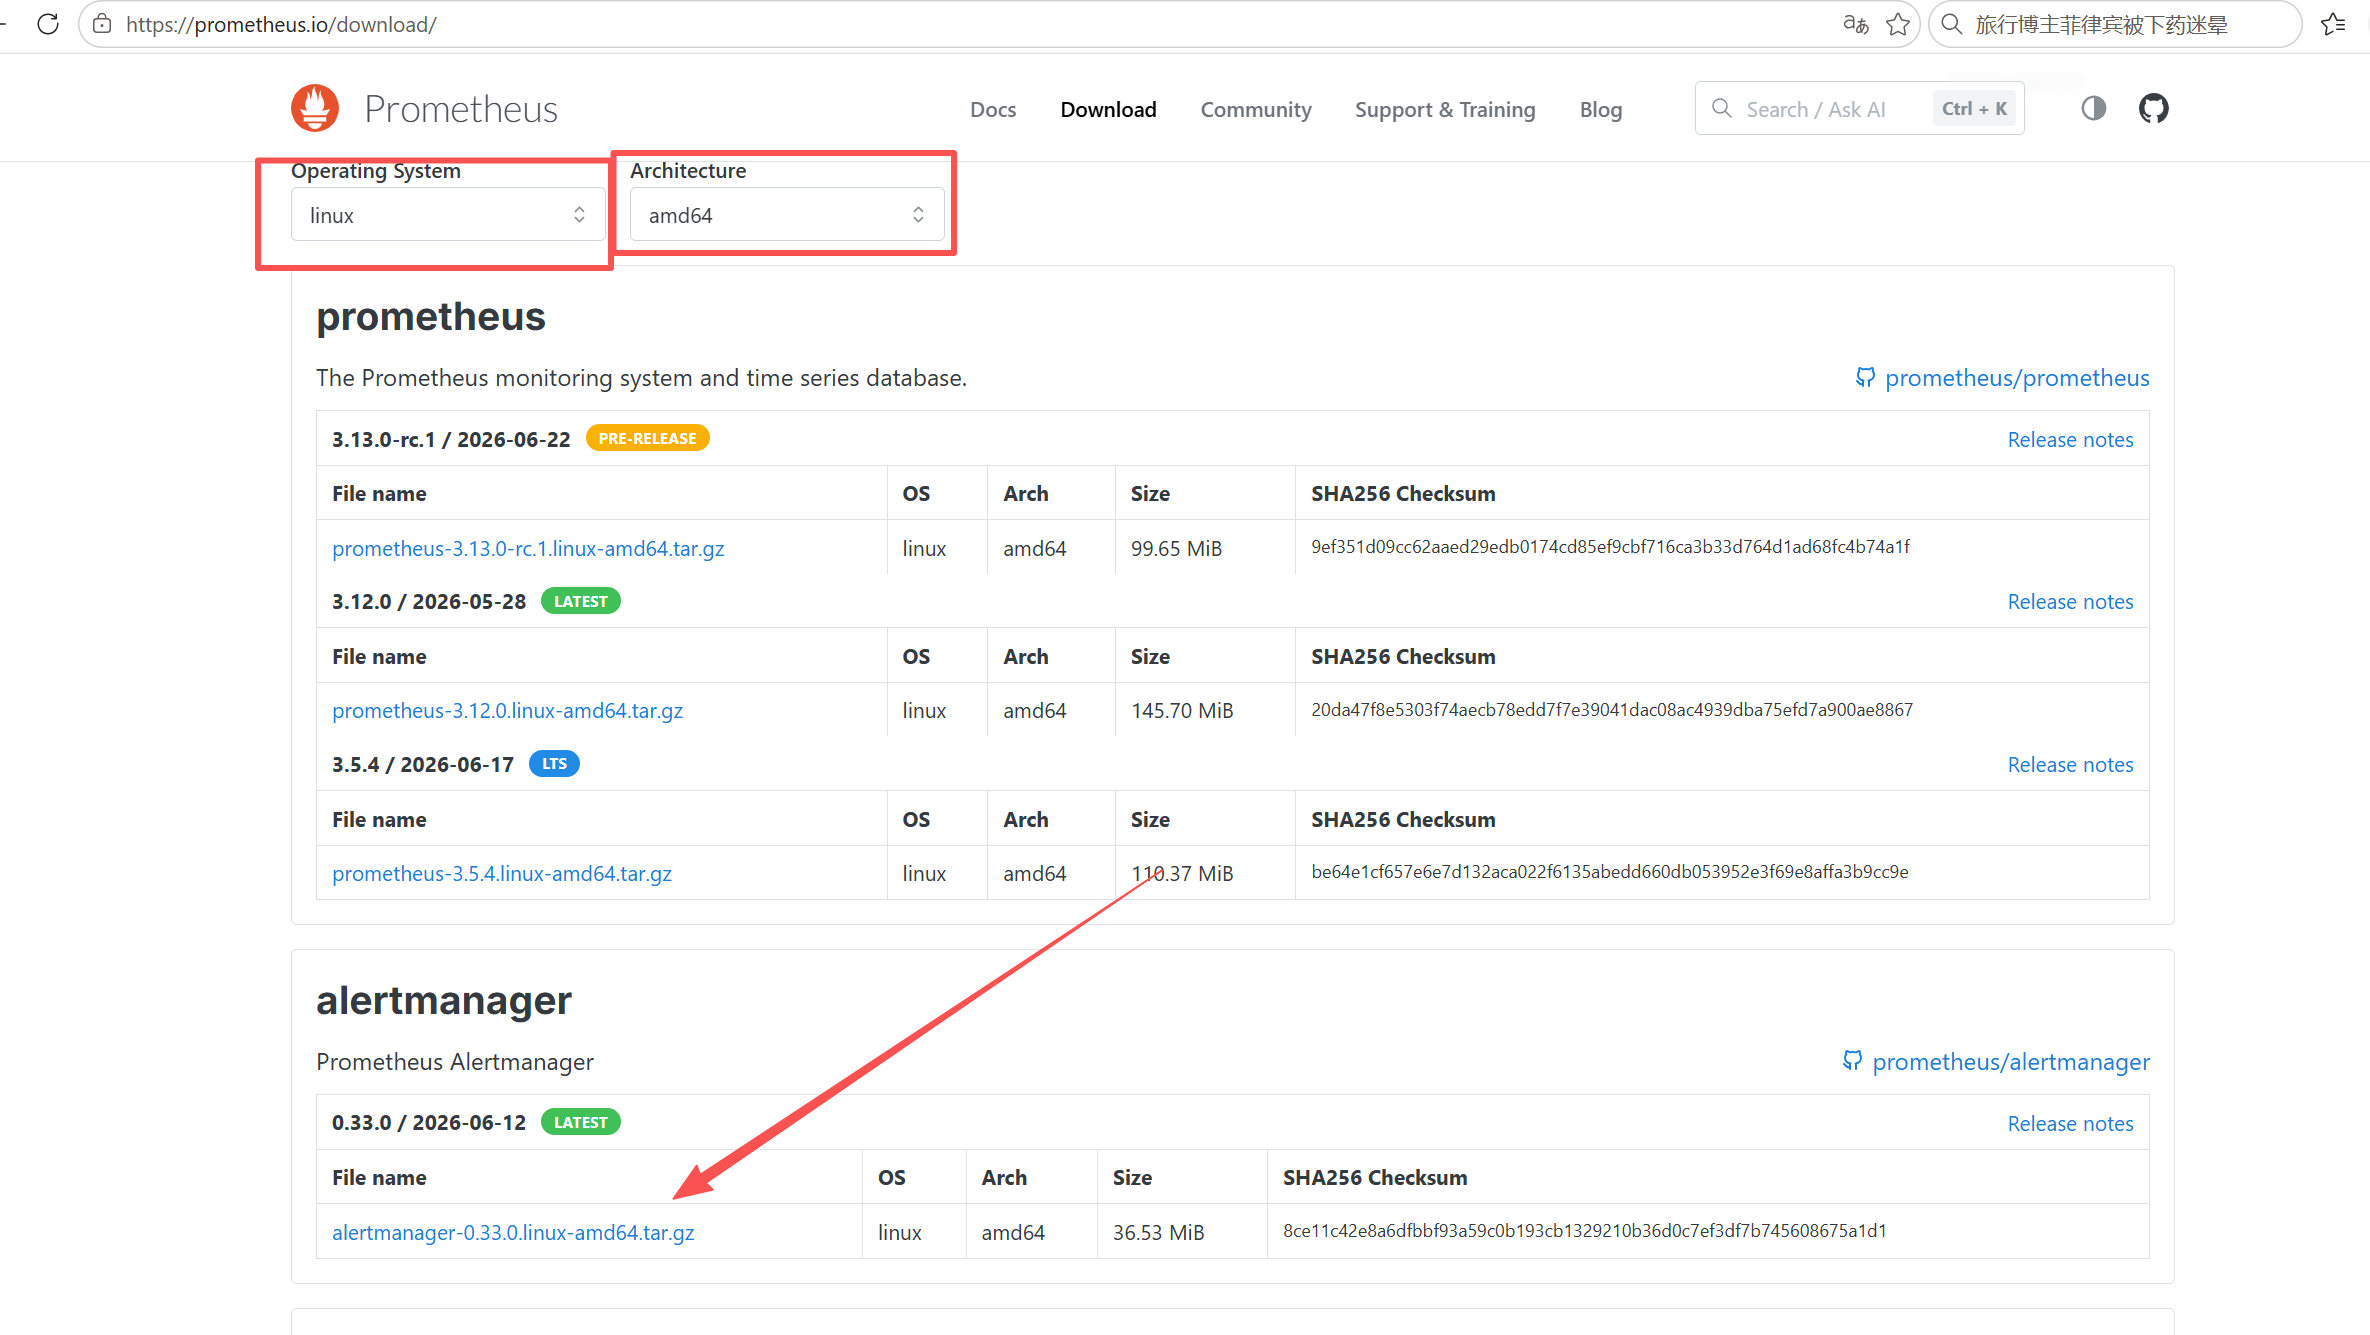This screenshot has height=1335, width=2370.
Task: Open Release notes for alertmanager 0.33.0
Action: point(2070,1124)
